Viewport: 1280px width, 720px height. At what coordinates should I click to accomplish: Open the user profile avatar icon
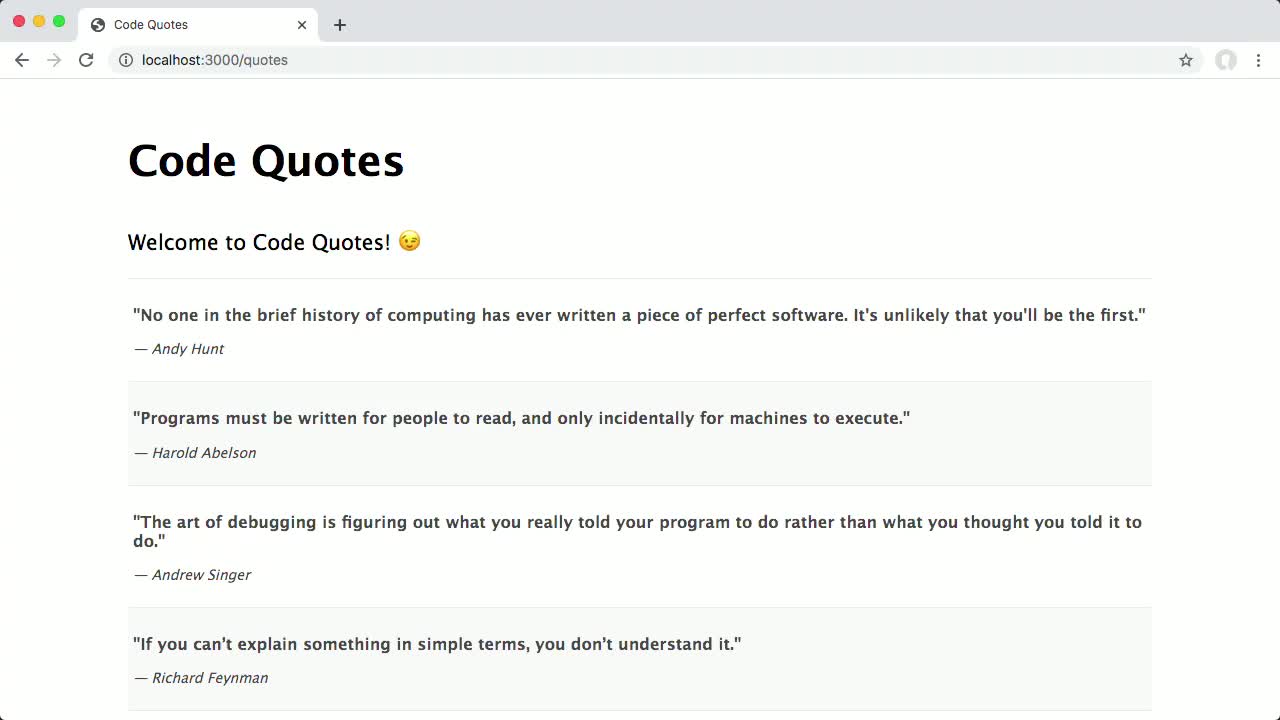point(1226,60)
